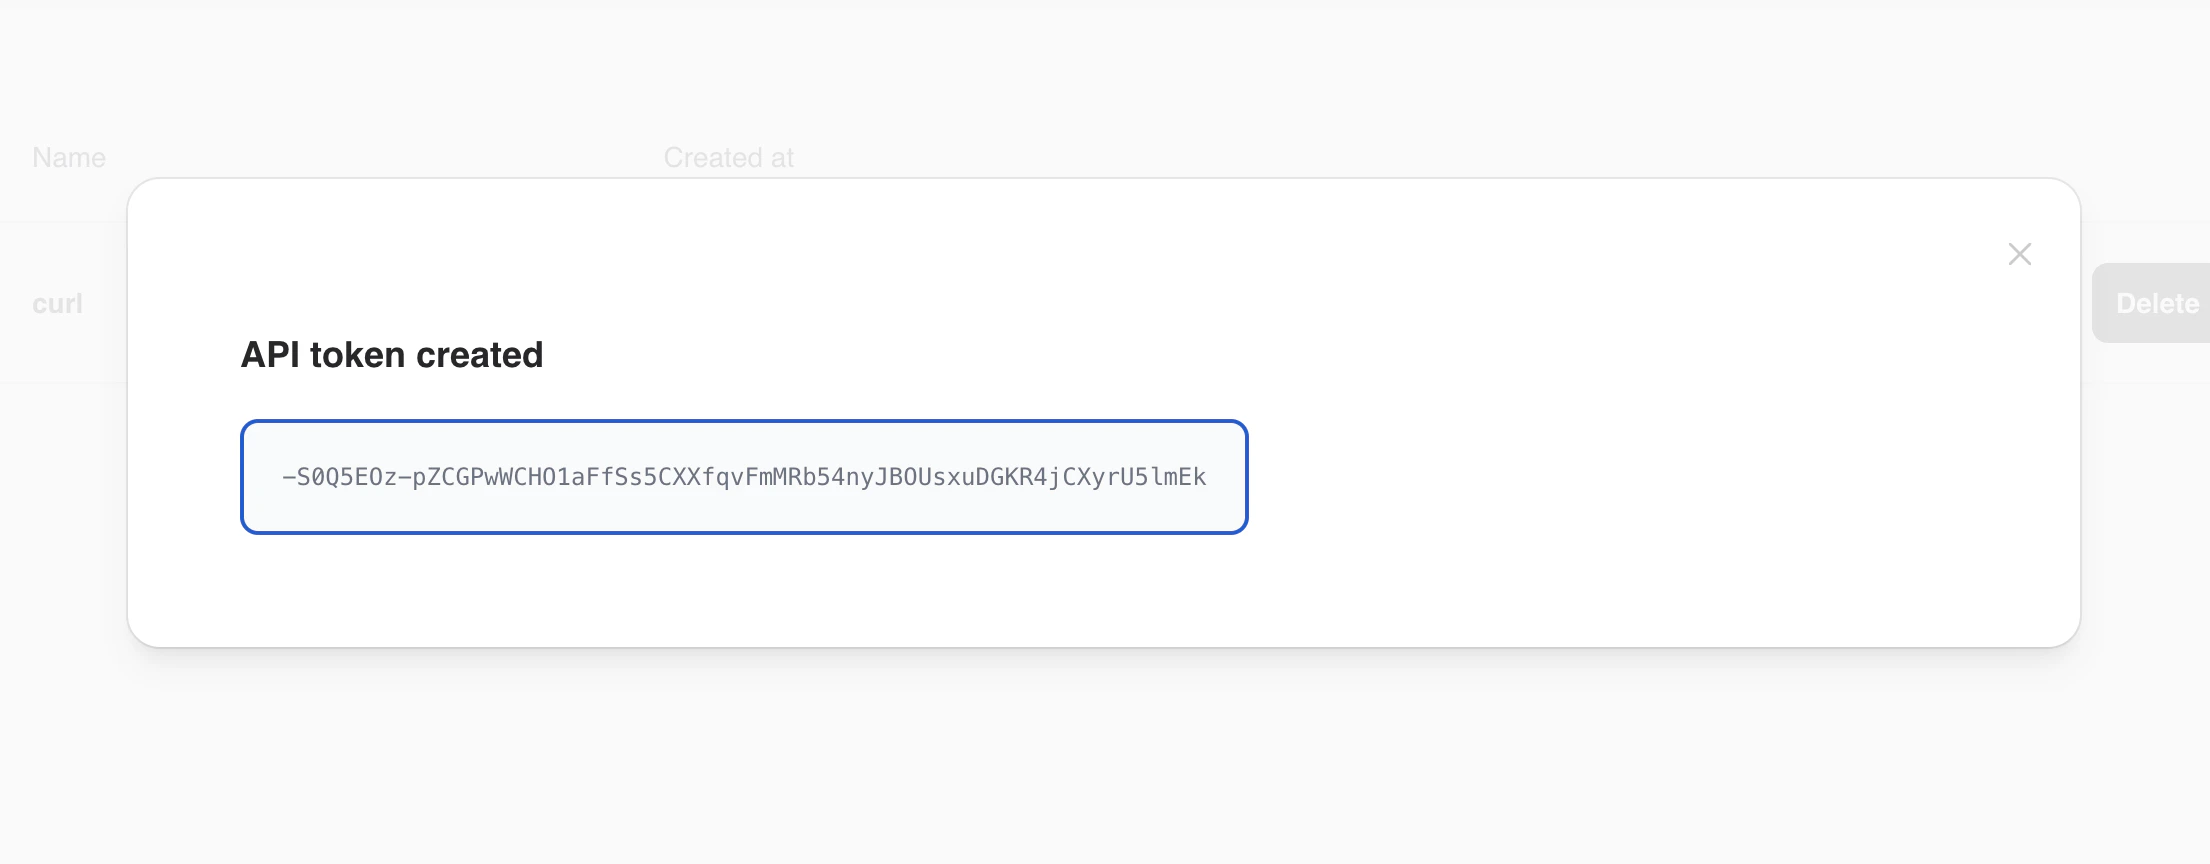Select the curl token row name
The image size is (2210, 864).
tap(57, 303)
